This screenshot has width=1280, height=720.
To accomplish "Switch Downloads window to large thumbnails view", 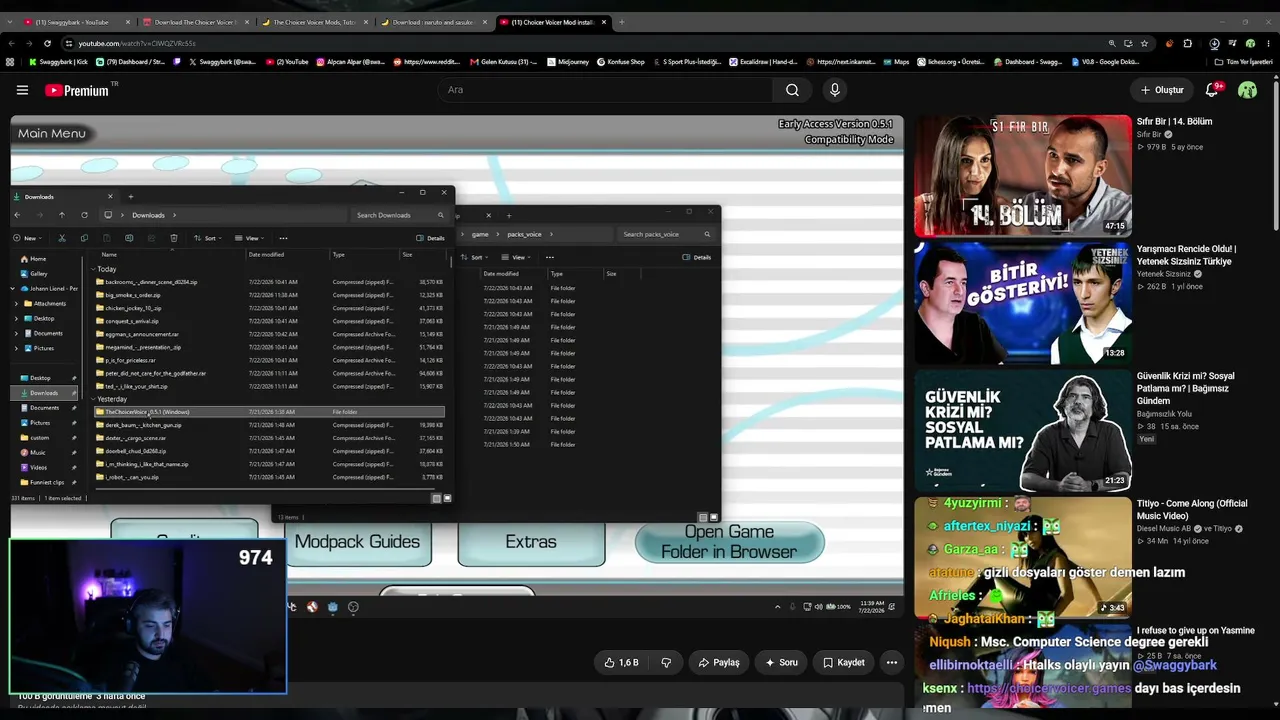I will click(x=447, y=498).
